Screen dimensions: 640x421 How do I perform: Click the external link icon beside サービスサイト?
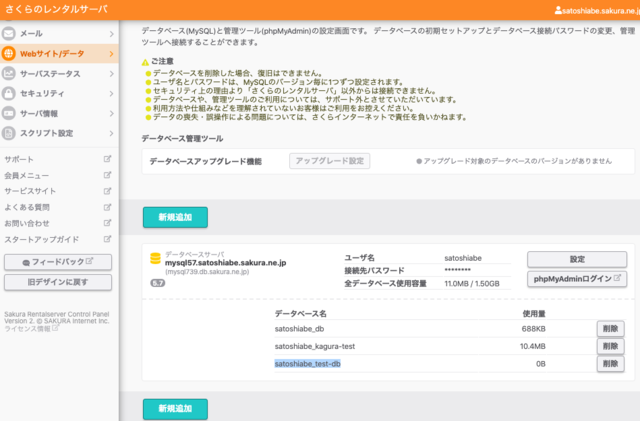tap(107, 191)
